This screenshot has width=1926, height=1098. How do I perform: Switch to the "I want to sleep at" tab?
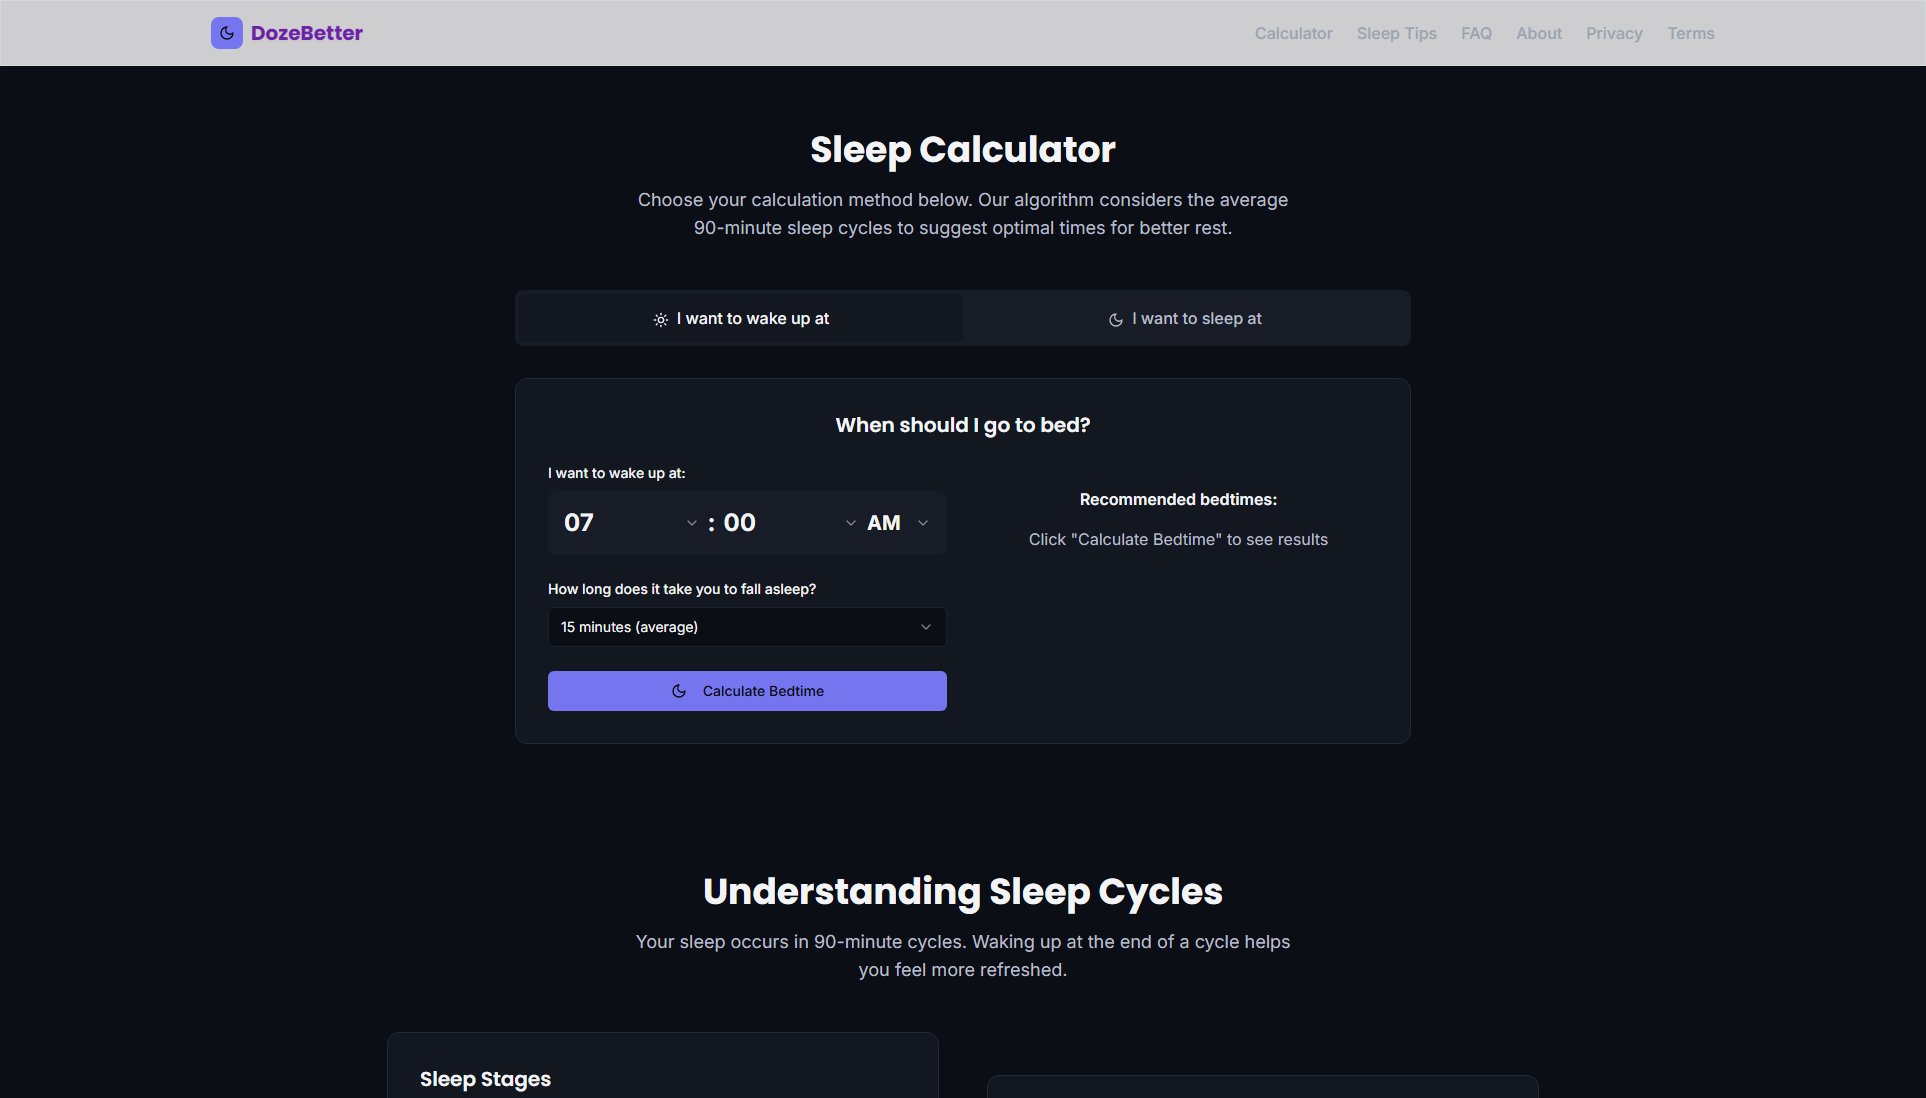[1185, 318]
